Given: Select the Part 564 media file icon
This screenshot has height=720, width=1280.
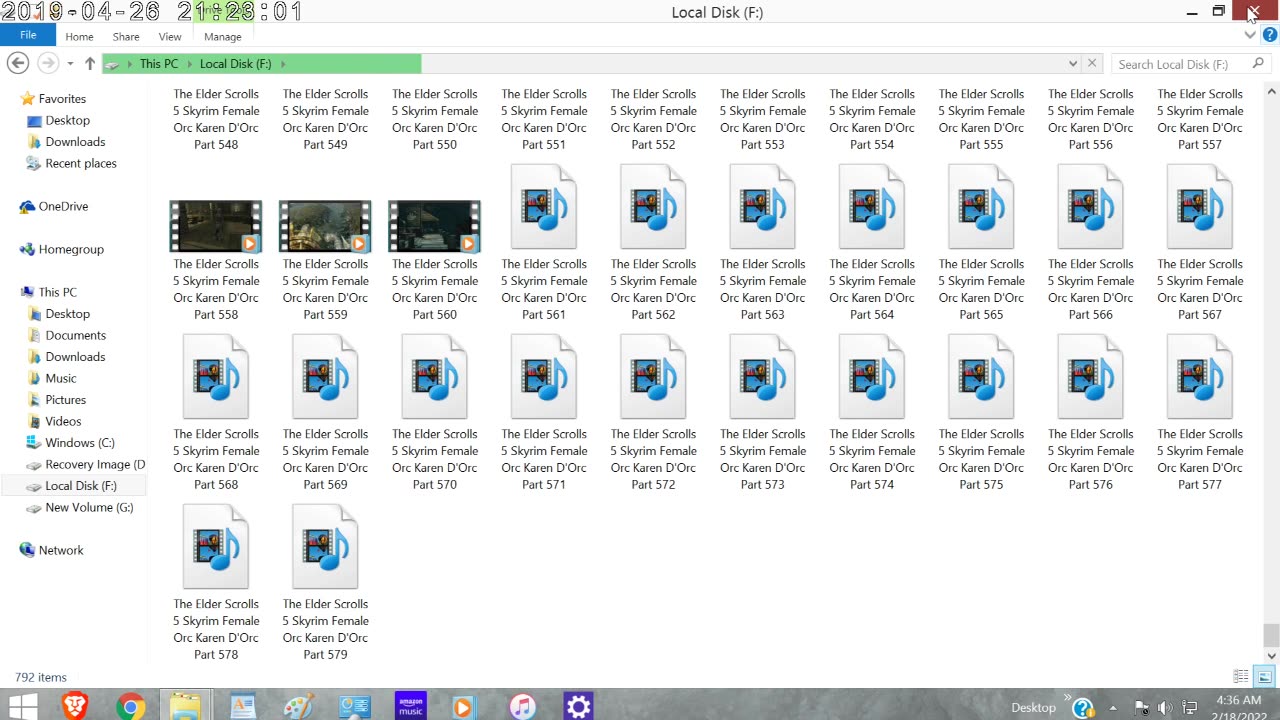Looking at the screenshot, I should (872, 207).
